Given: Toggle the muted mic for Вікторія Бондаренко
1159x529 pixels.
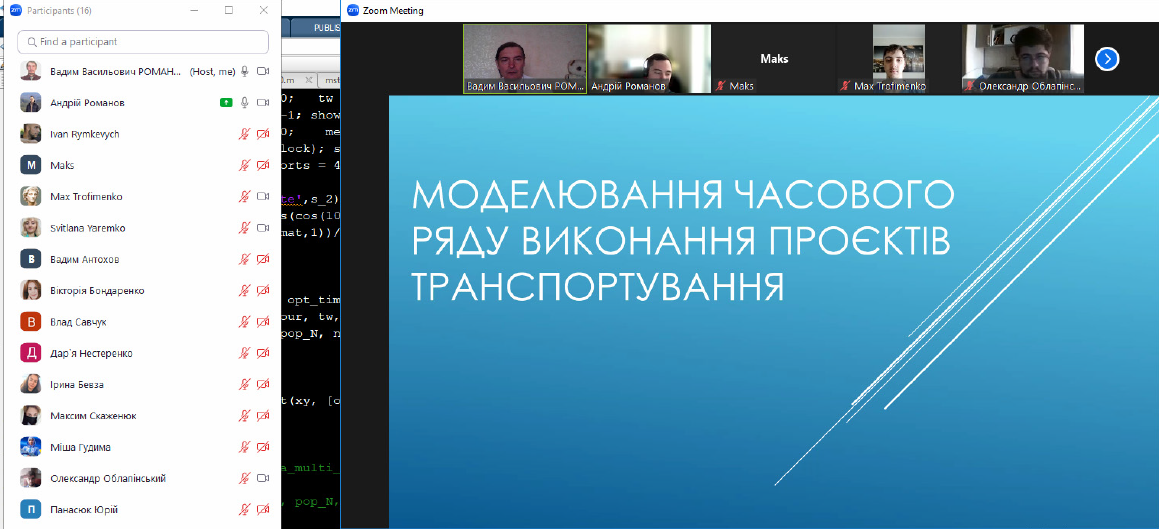Looking at the screenshot, I should [244, 291].
